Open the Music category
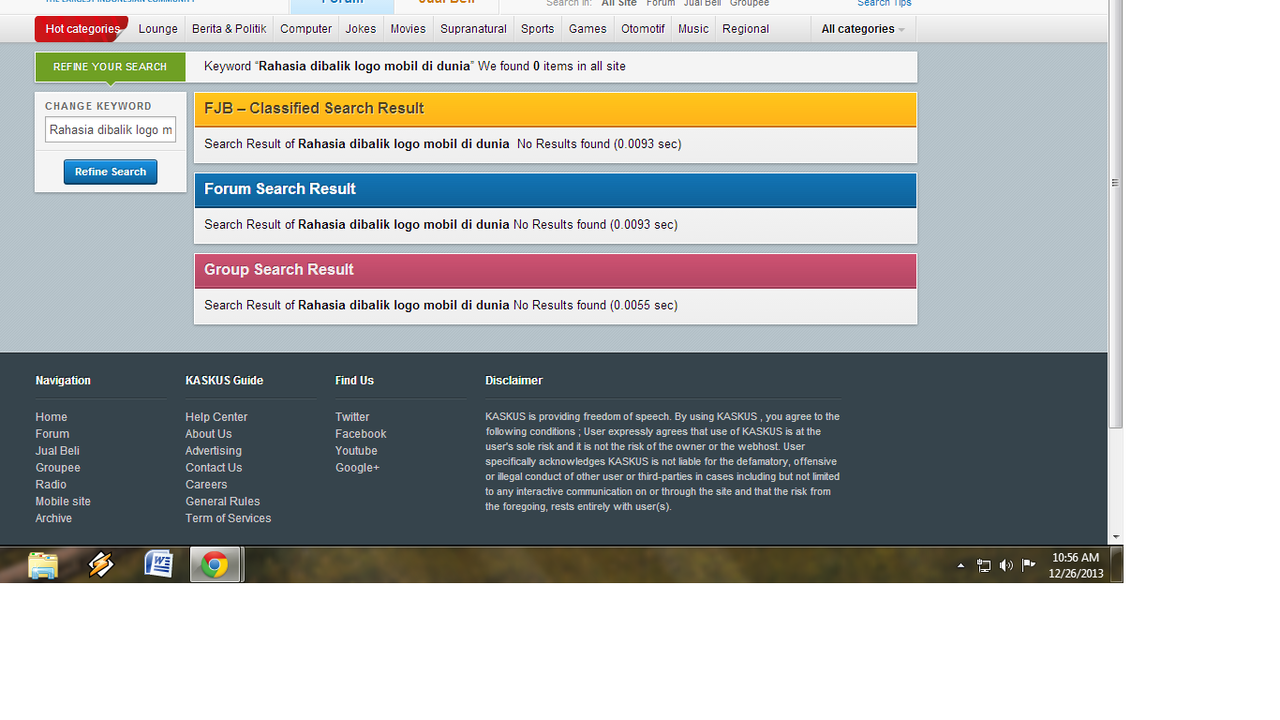 pyautogui.click(x=693, y=29)
